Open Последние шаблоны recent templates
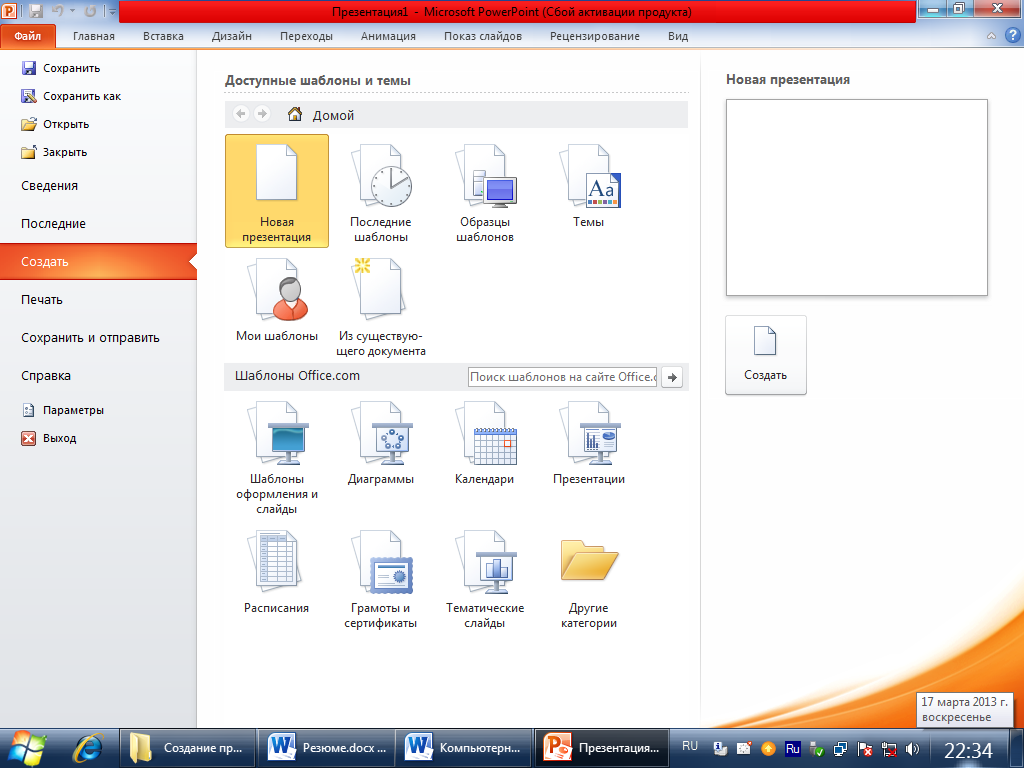 click(381, 191)
